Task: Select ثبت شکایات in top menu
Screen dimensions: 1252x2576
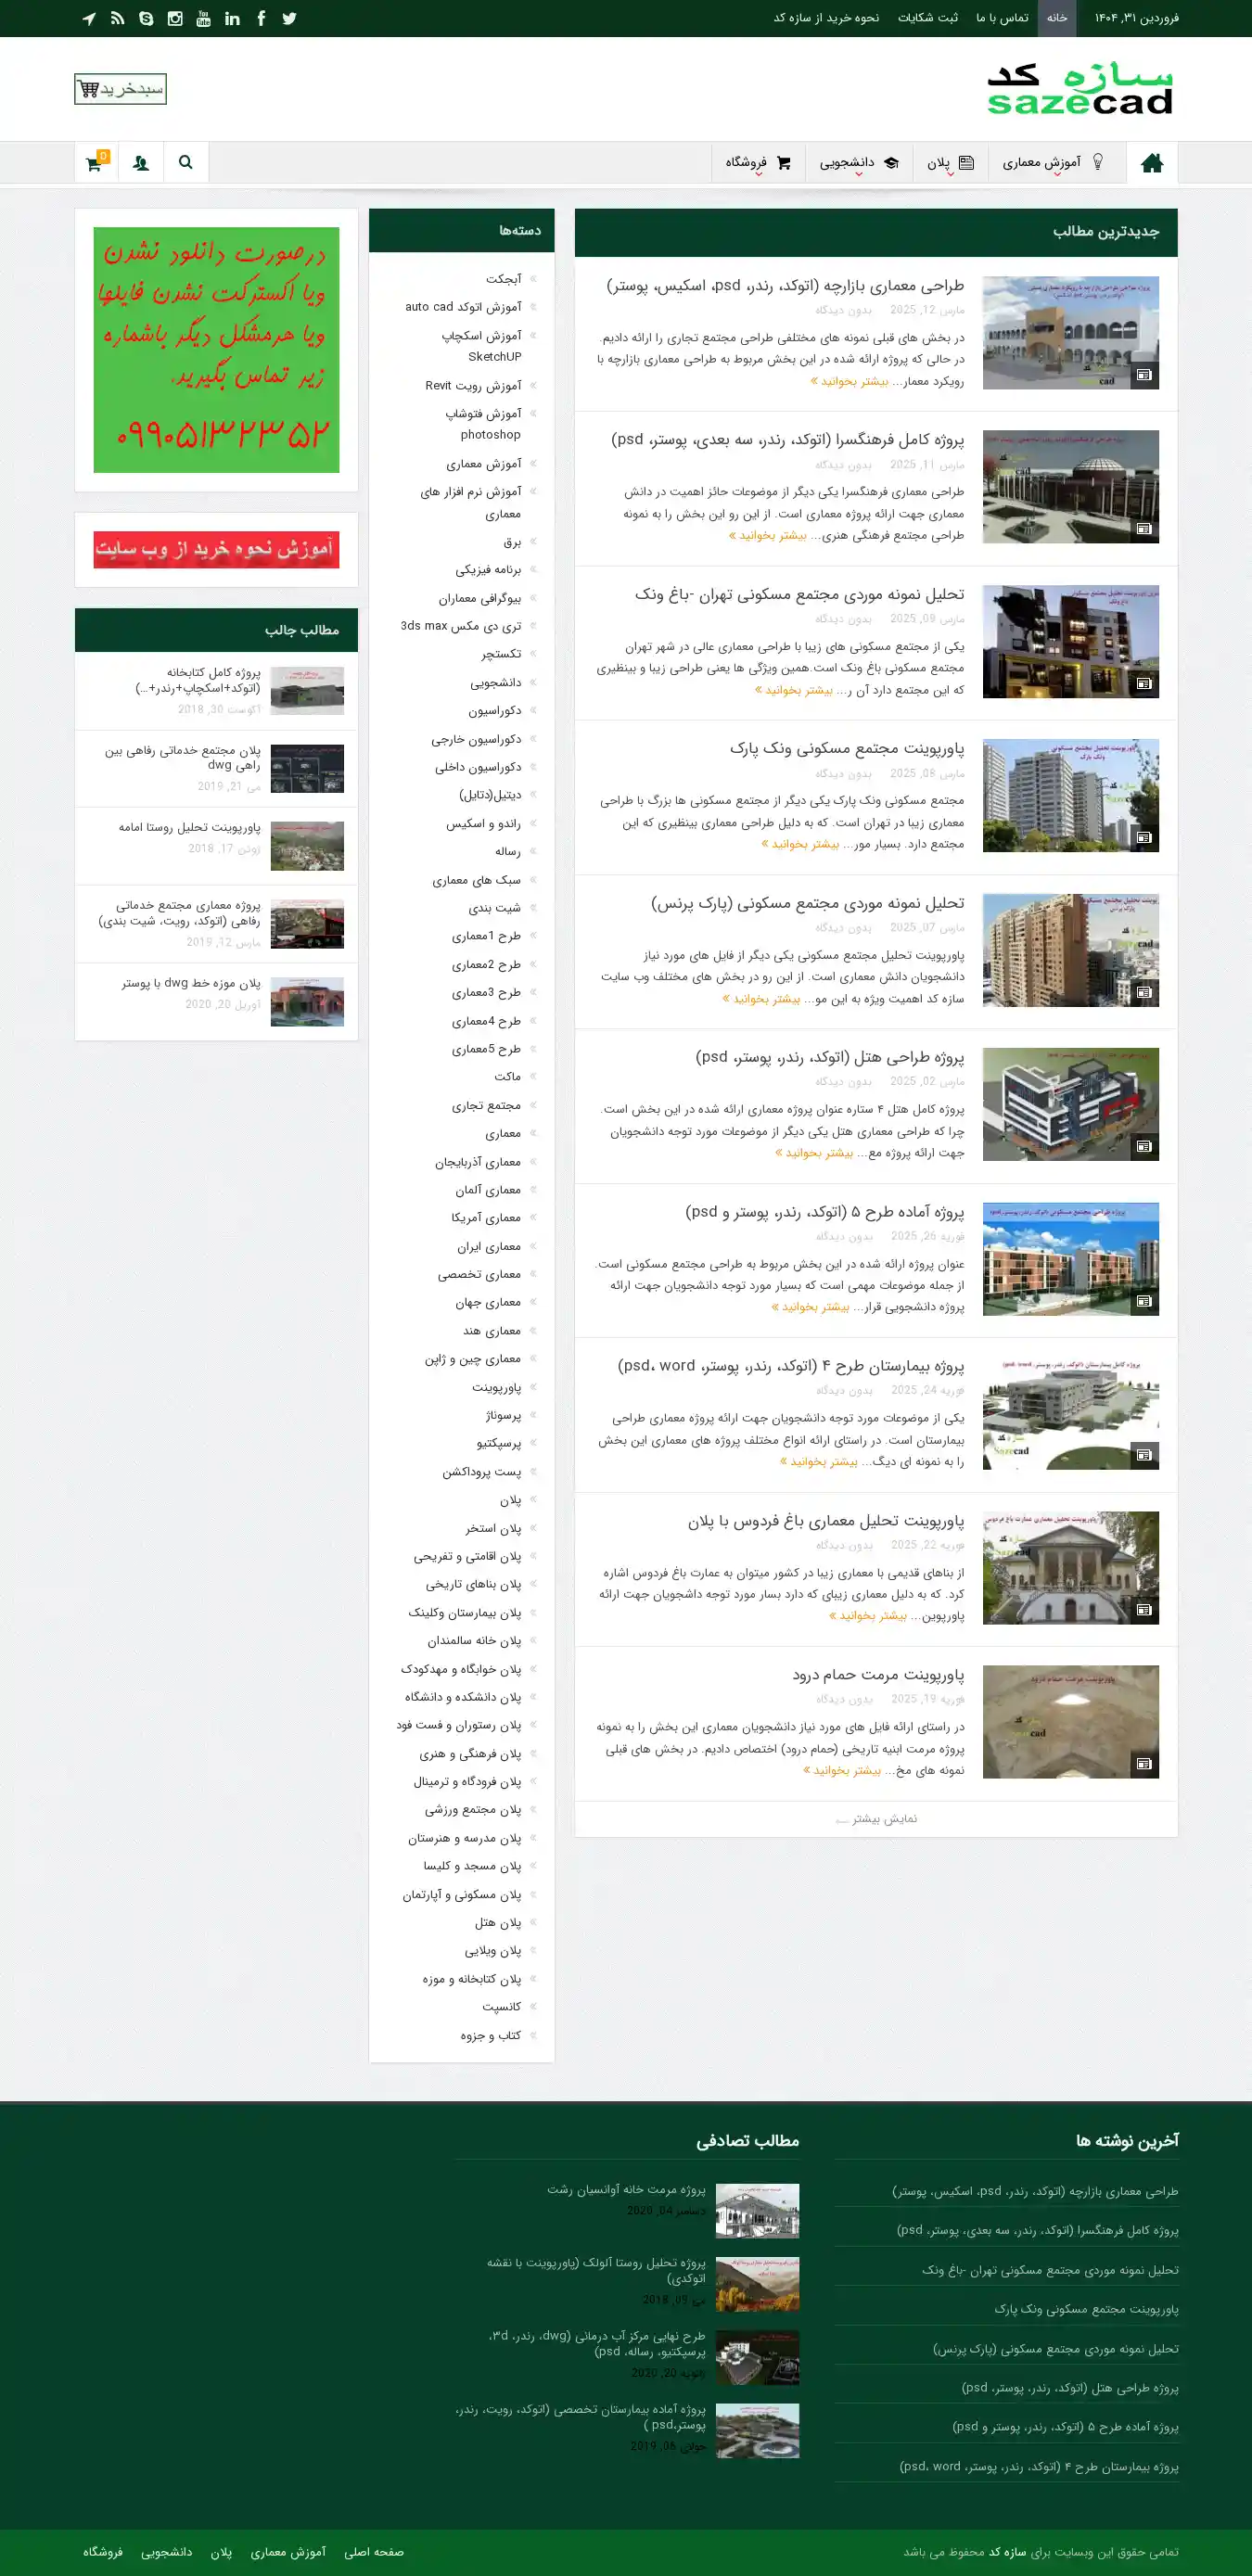Action: pos(927,18)
